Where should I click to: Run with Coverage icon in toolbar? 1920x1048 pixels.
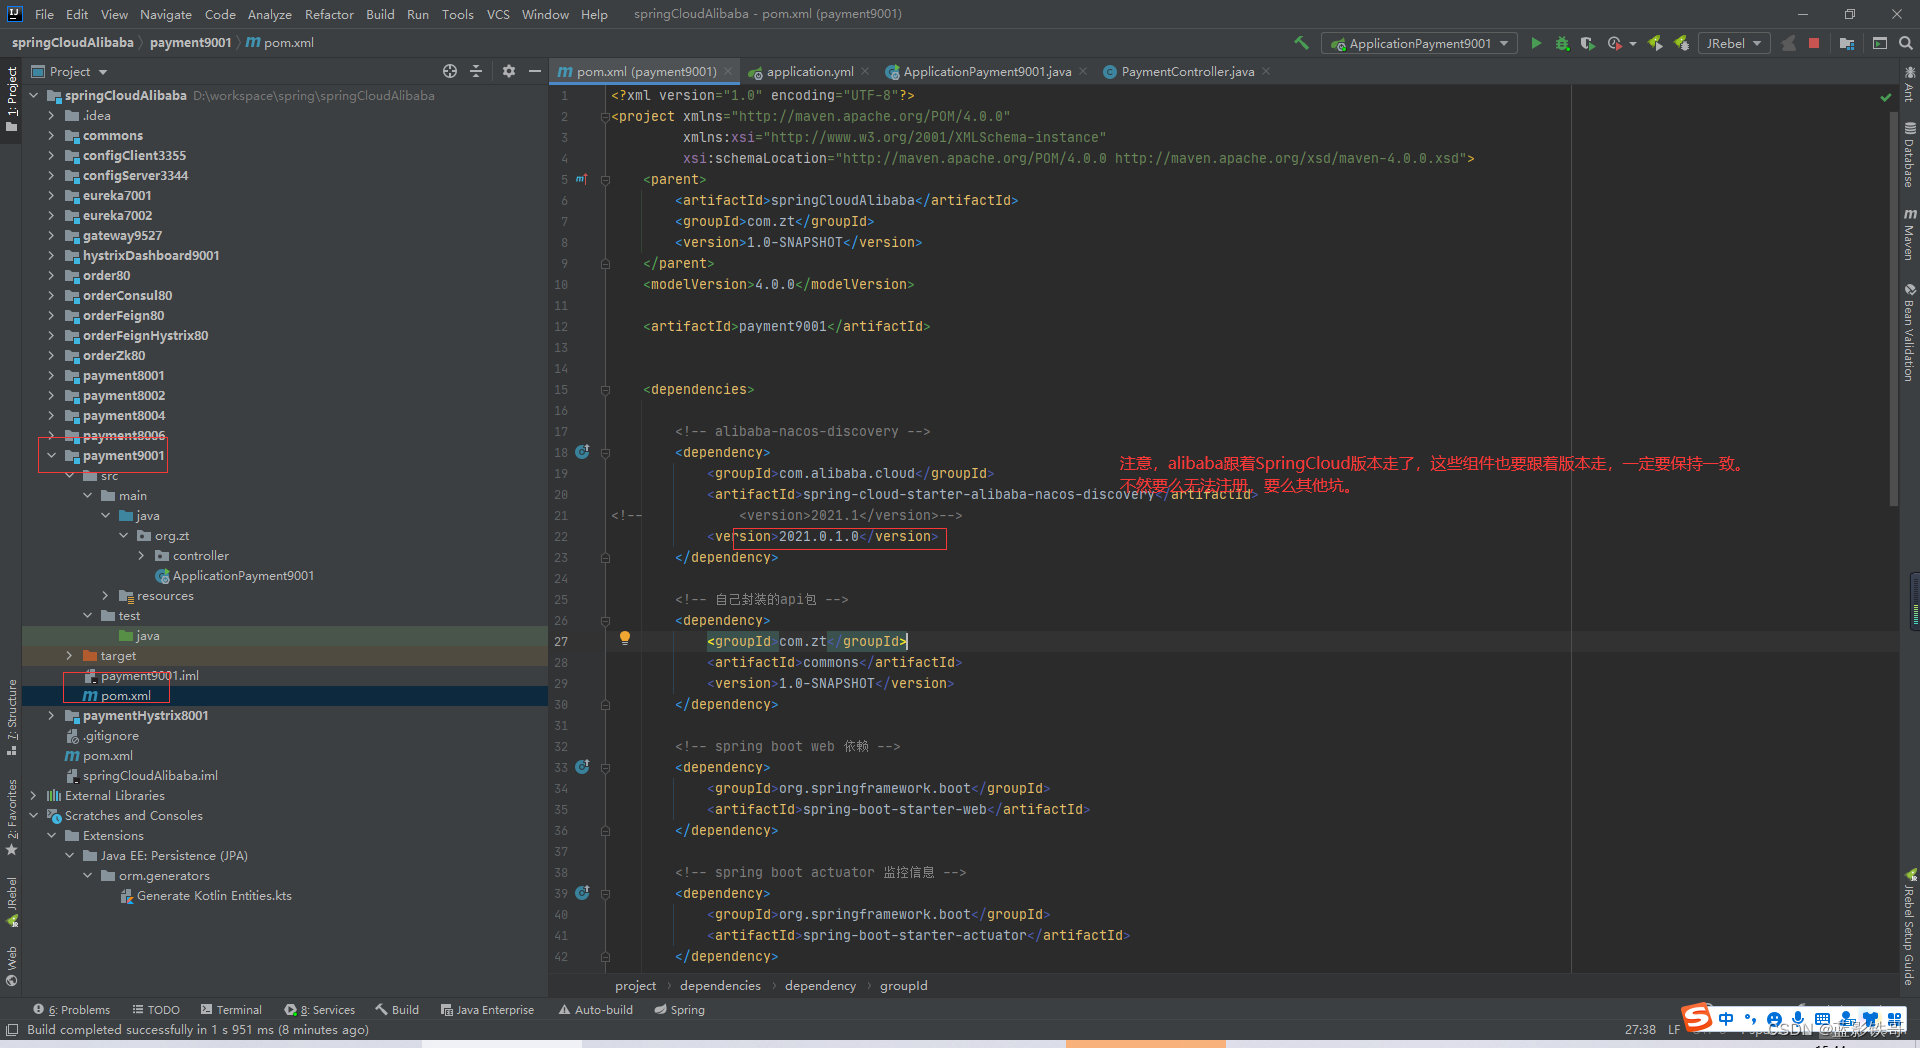click(x=1587, y=43)
